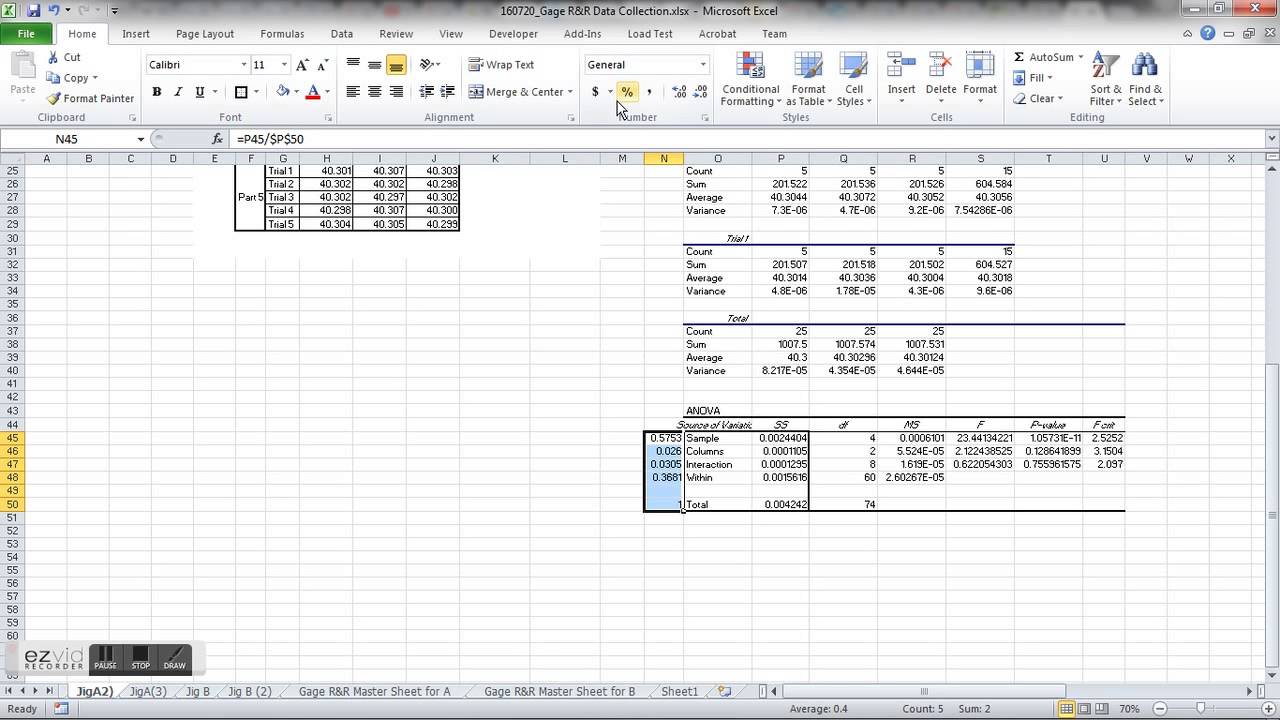
Task: Open the Sort & Filter tool
Action: click(x=1105, y=79)
